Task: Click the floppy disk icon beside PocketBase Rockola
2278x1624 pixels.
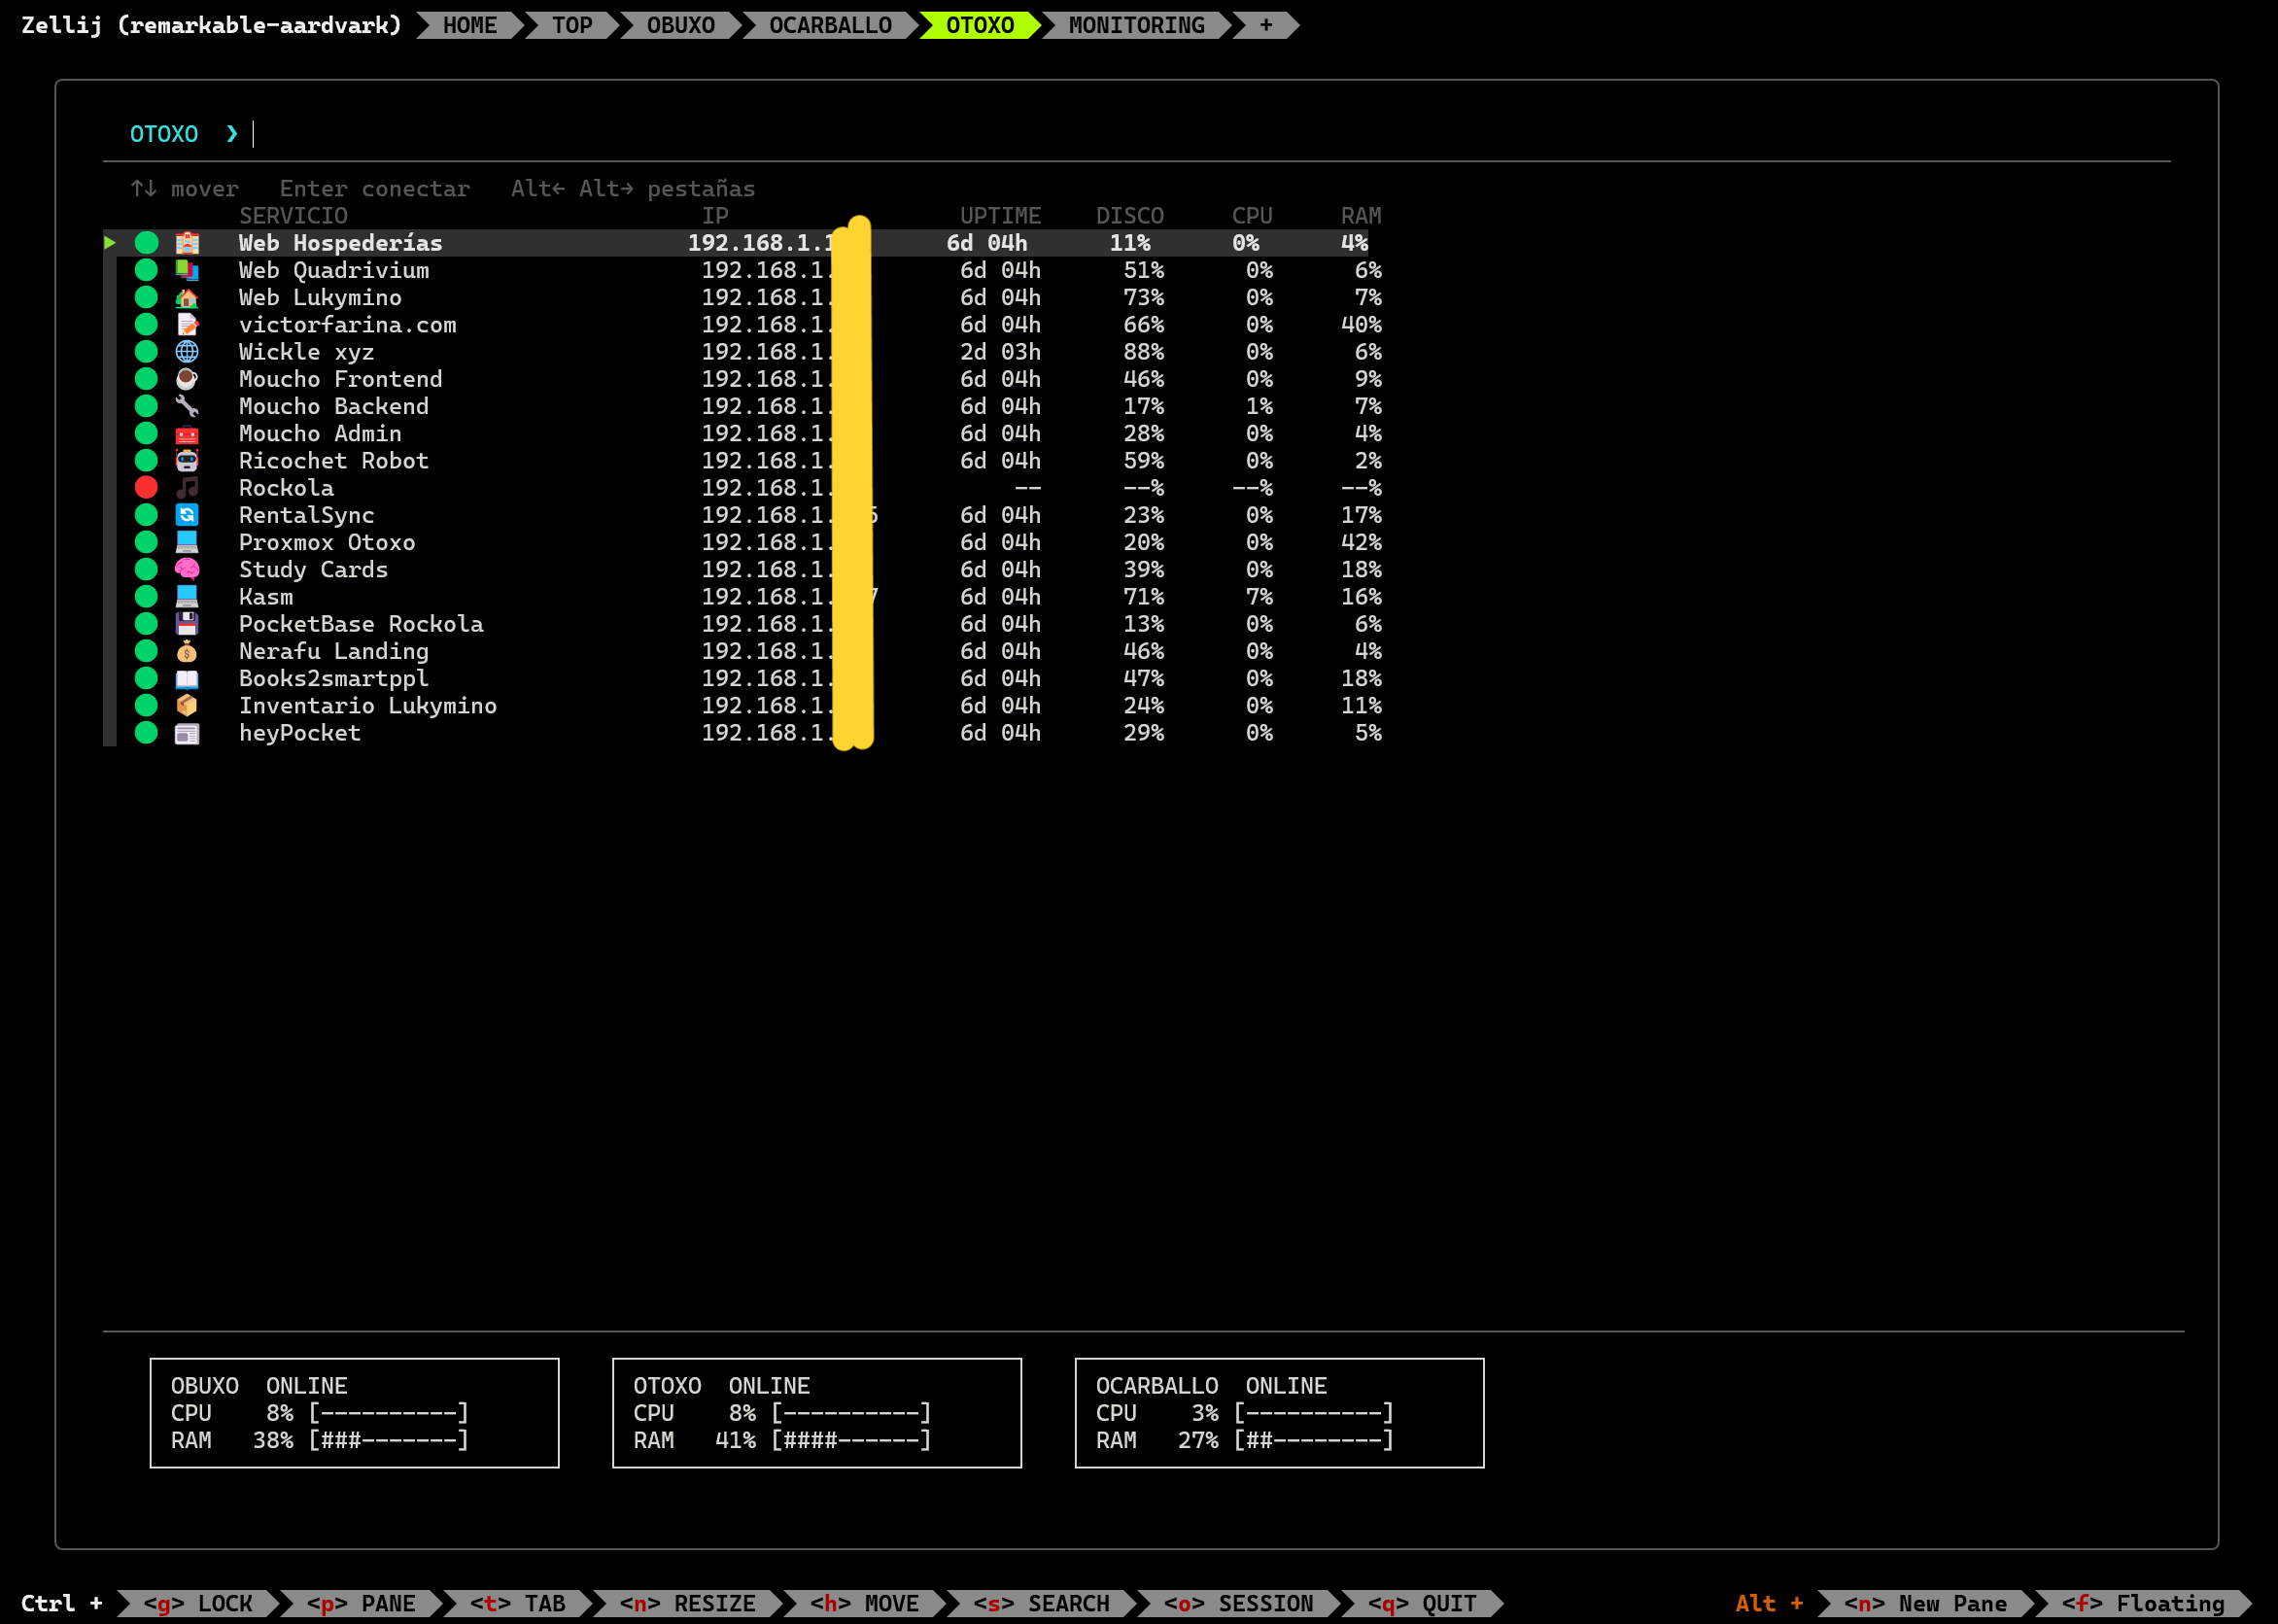Action: click(187, 624)
